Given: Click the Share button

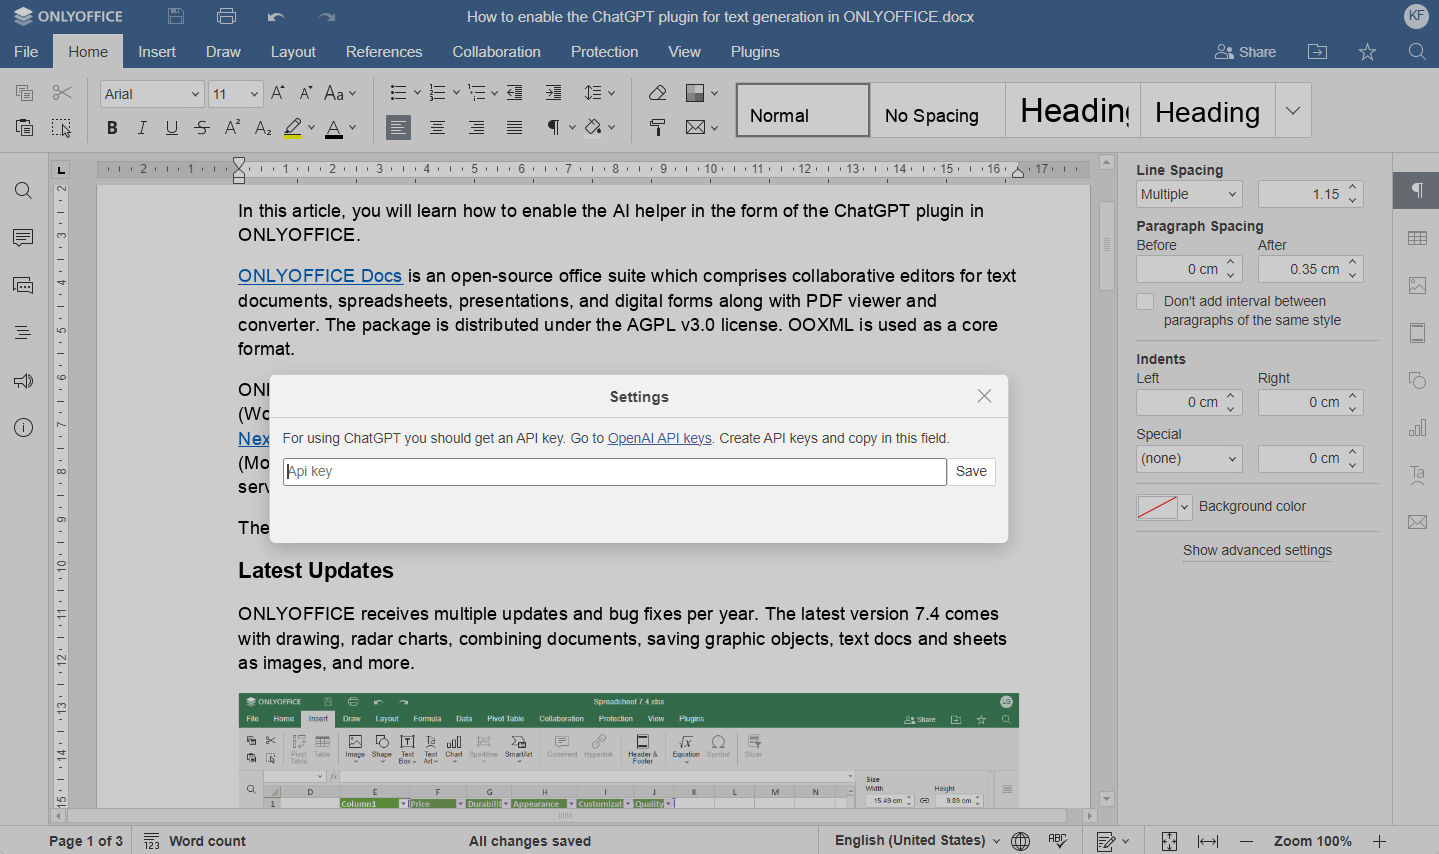Looking at the screenshot, I should coord(1245,52).
